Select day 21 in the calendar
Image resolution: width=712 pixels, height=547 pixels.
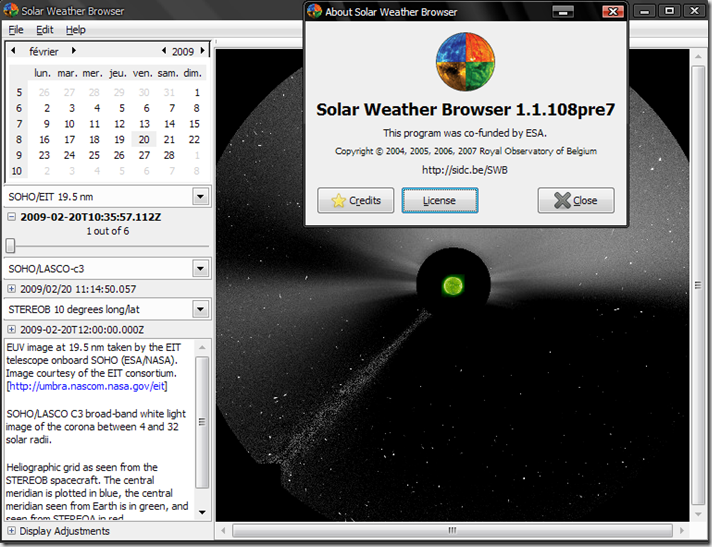(x=169, y=139)
